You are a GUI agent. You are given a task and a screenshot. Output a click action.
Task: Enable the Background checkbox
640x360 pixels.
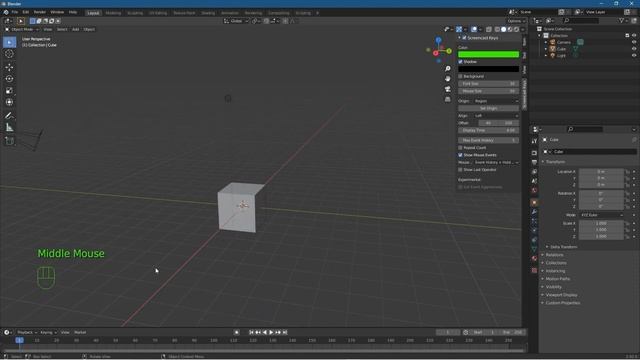460,76
